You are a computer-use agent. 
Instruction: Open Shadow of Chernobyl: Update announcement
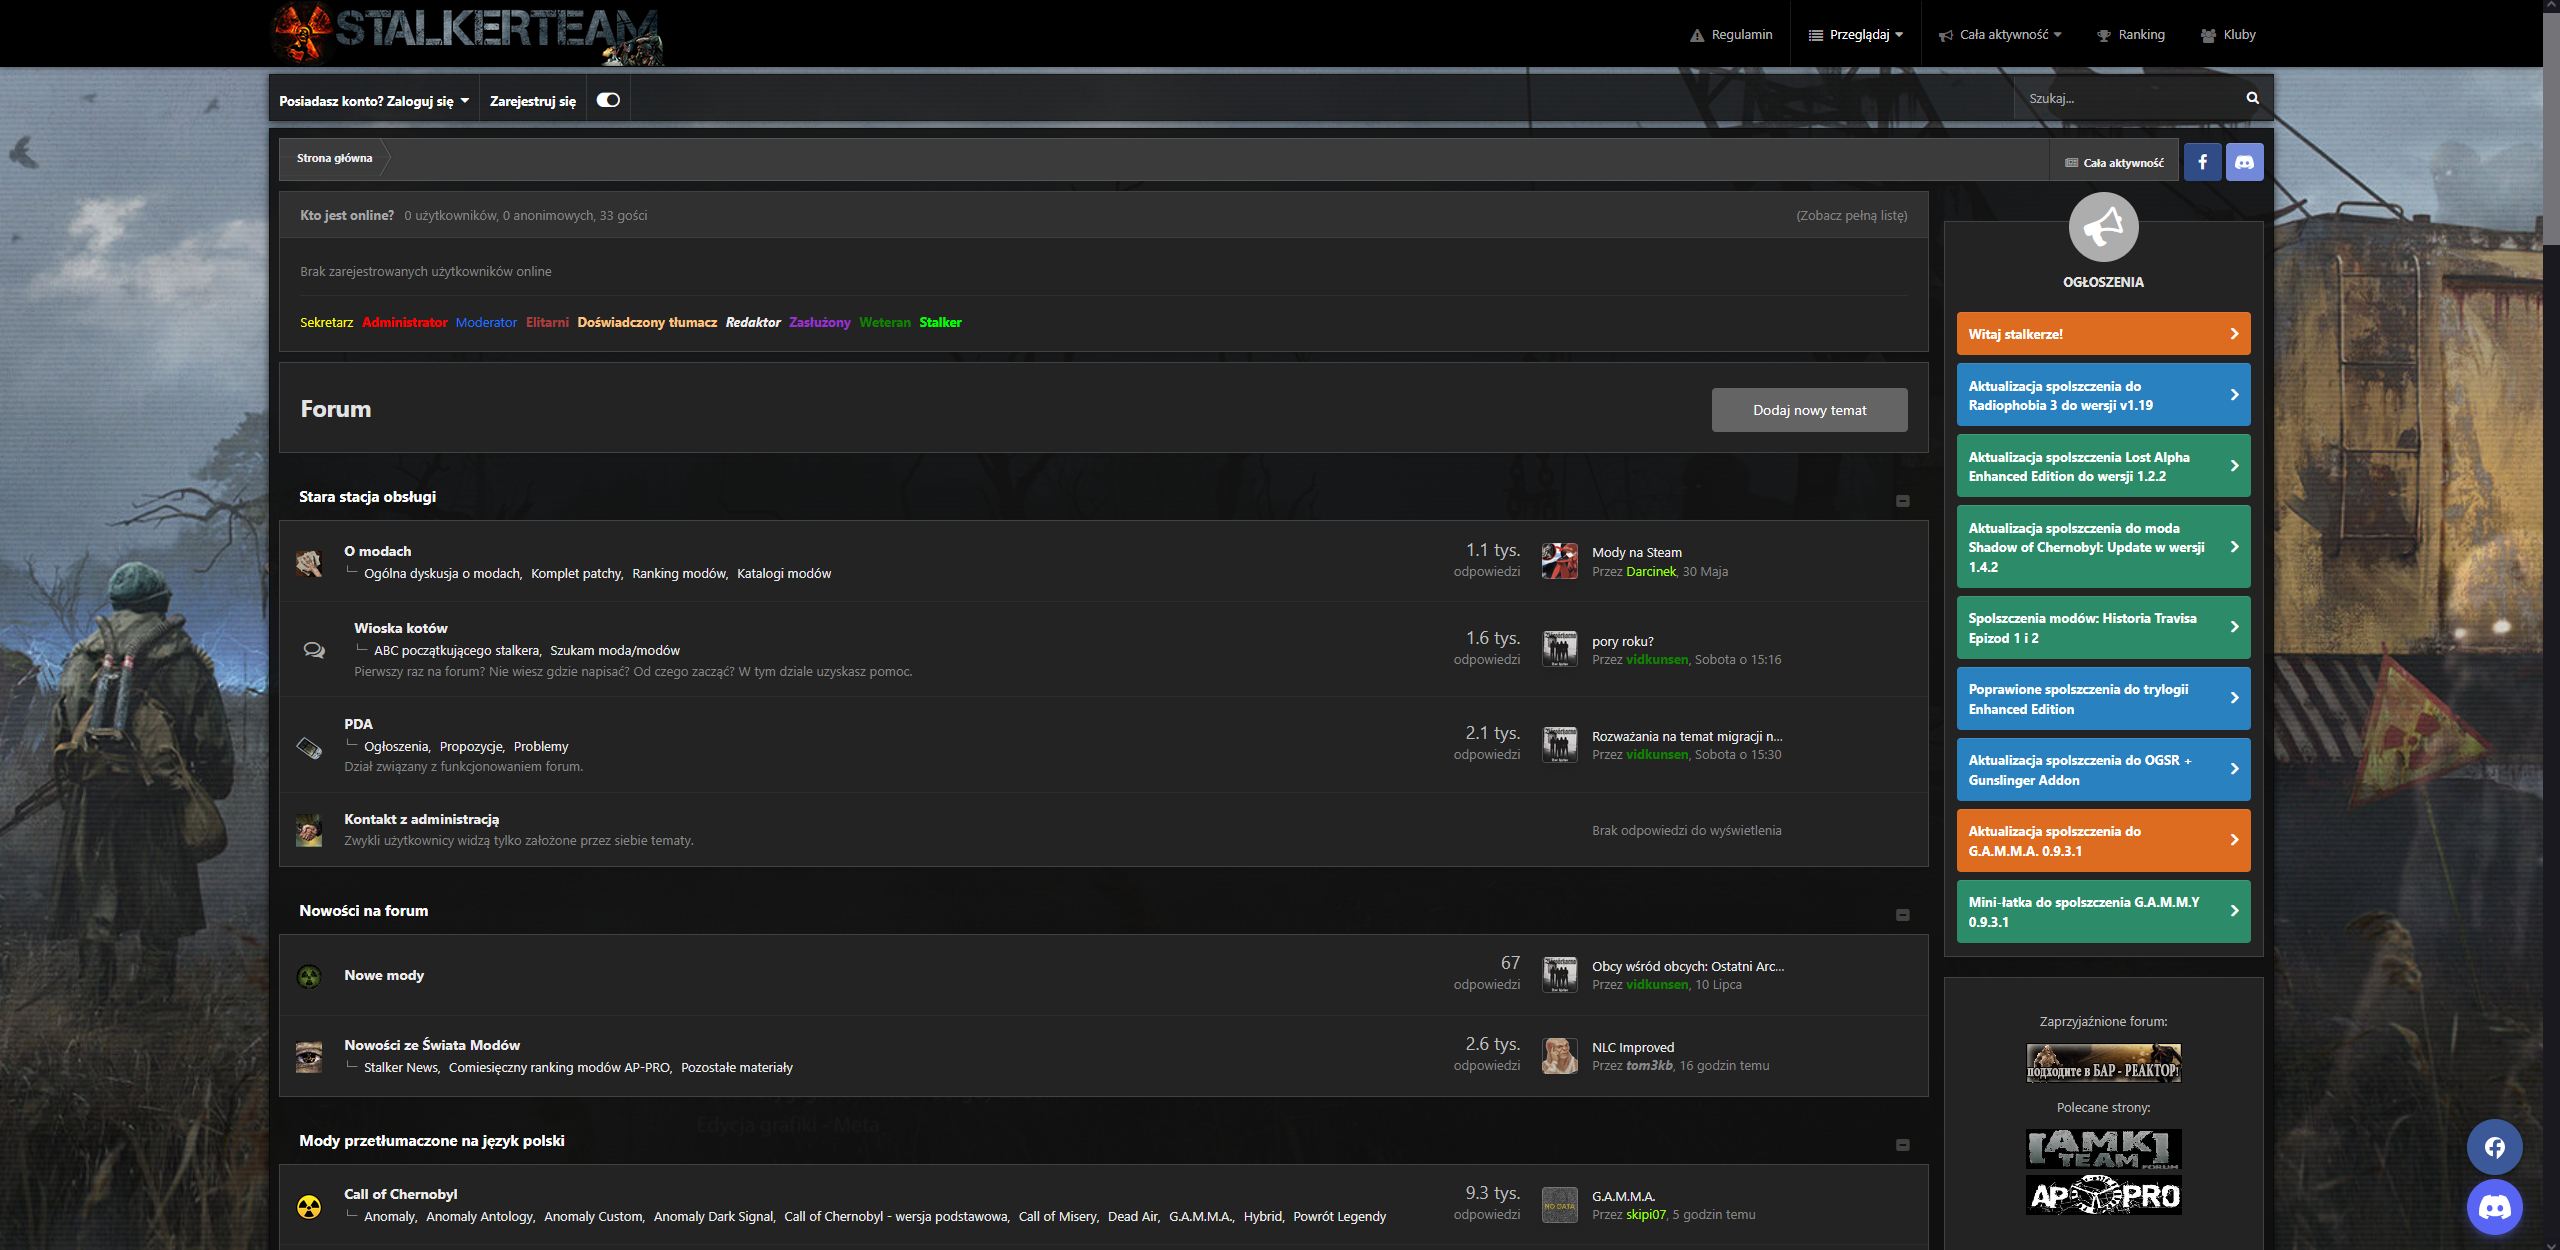coord(2103,547)
